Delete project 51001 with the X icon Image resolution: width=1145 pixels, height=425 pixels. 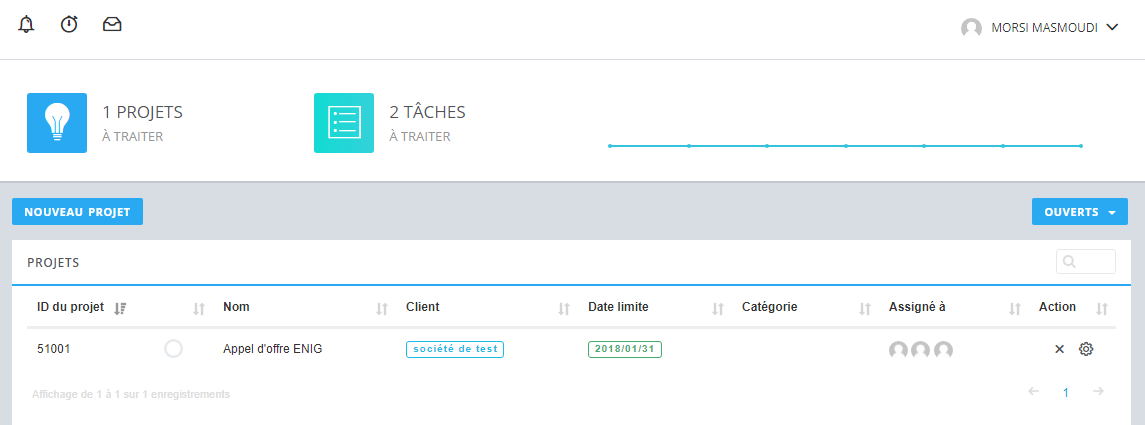click(x=1060, y=349)
